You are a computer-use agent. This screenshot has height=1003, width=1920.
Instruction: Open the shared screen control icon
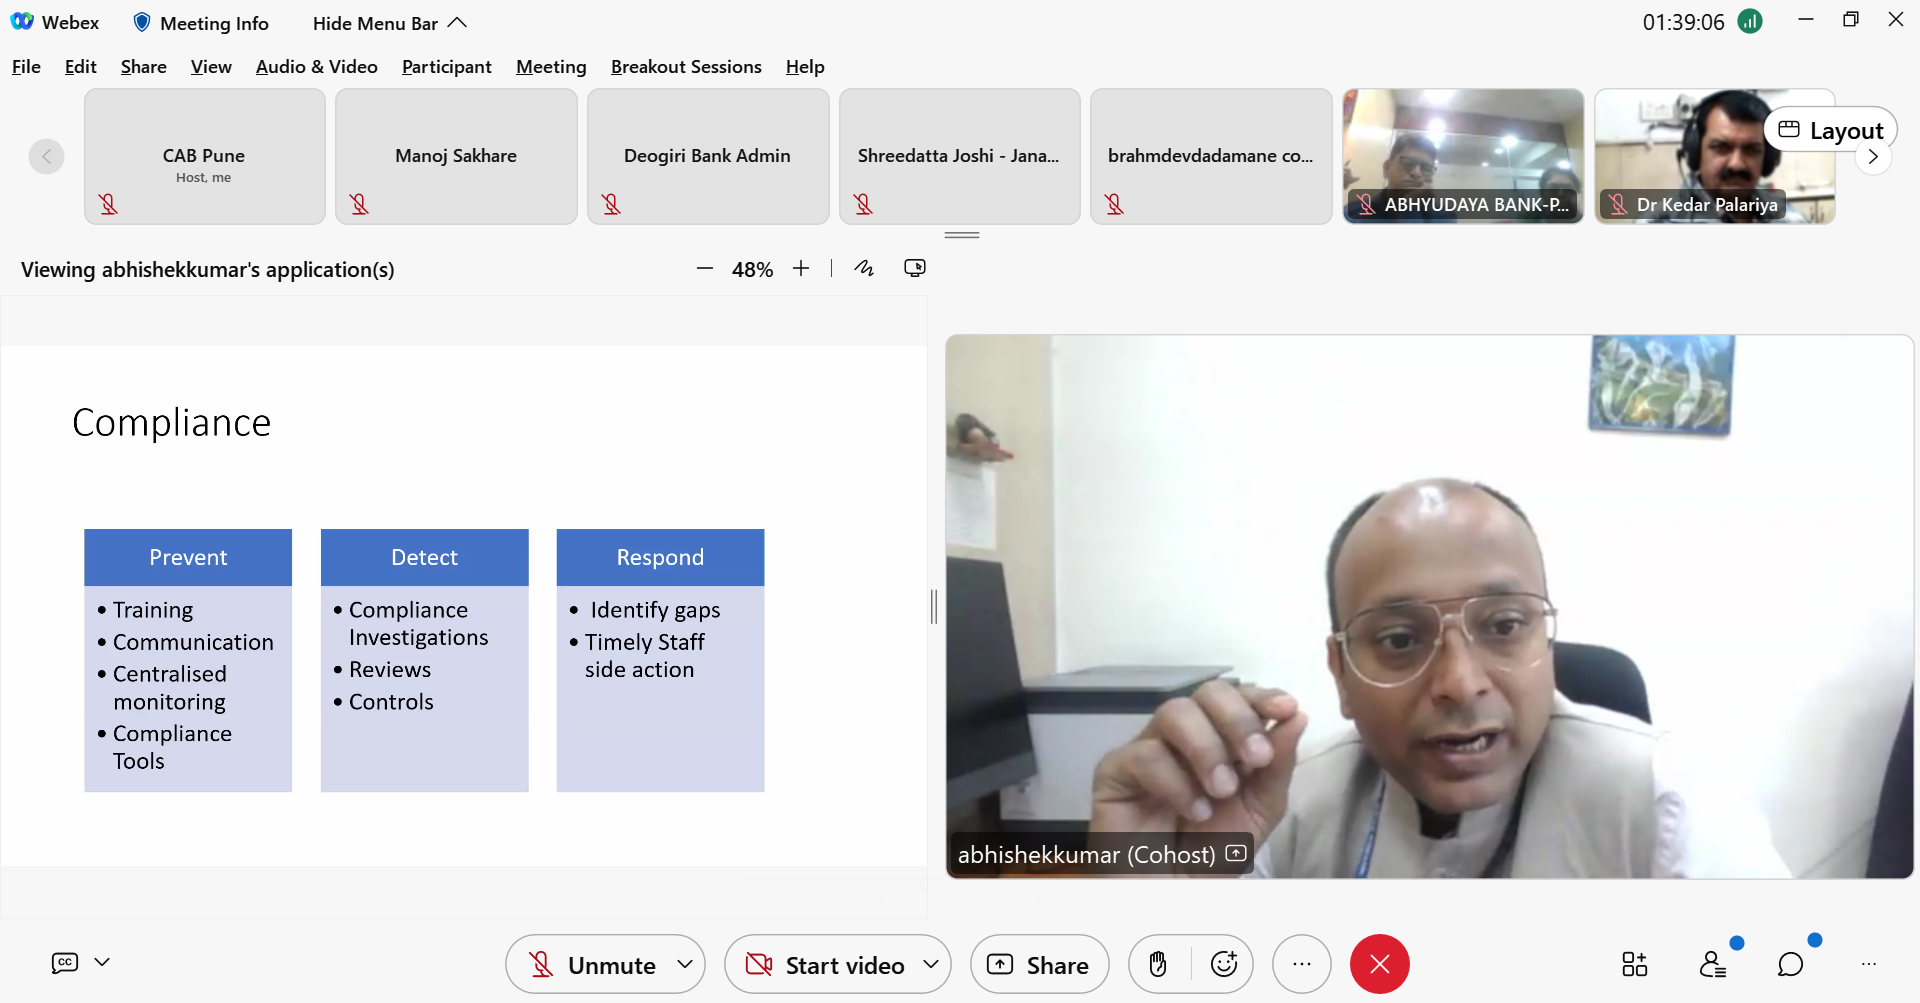click(x=914, y=268)
